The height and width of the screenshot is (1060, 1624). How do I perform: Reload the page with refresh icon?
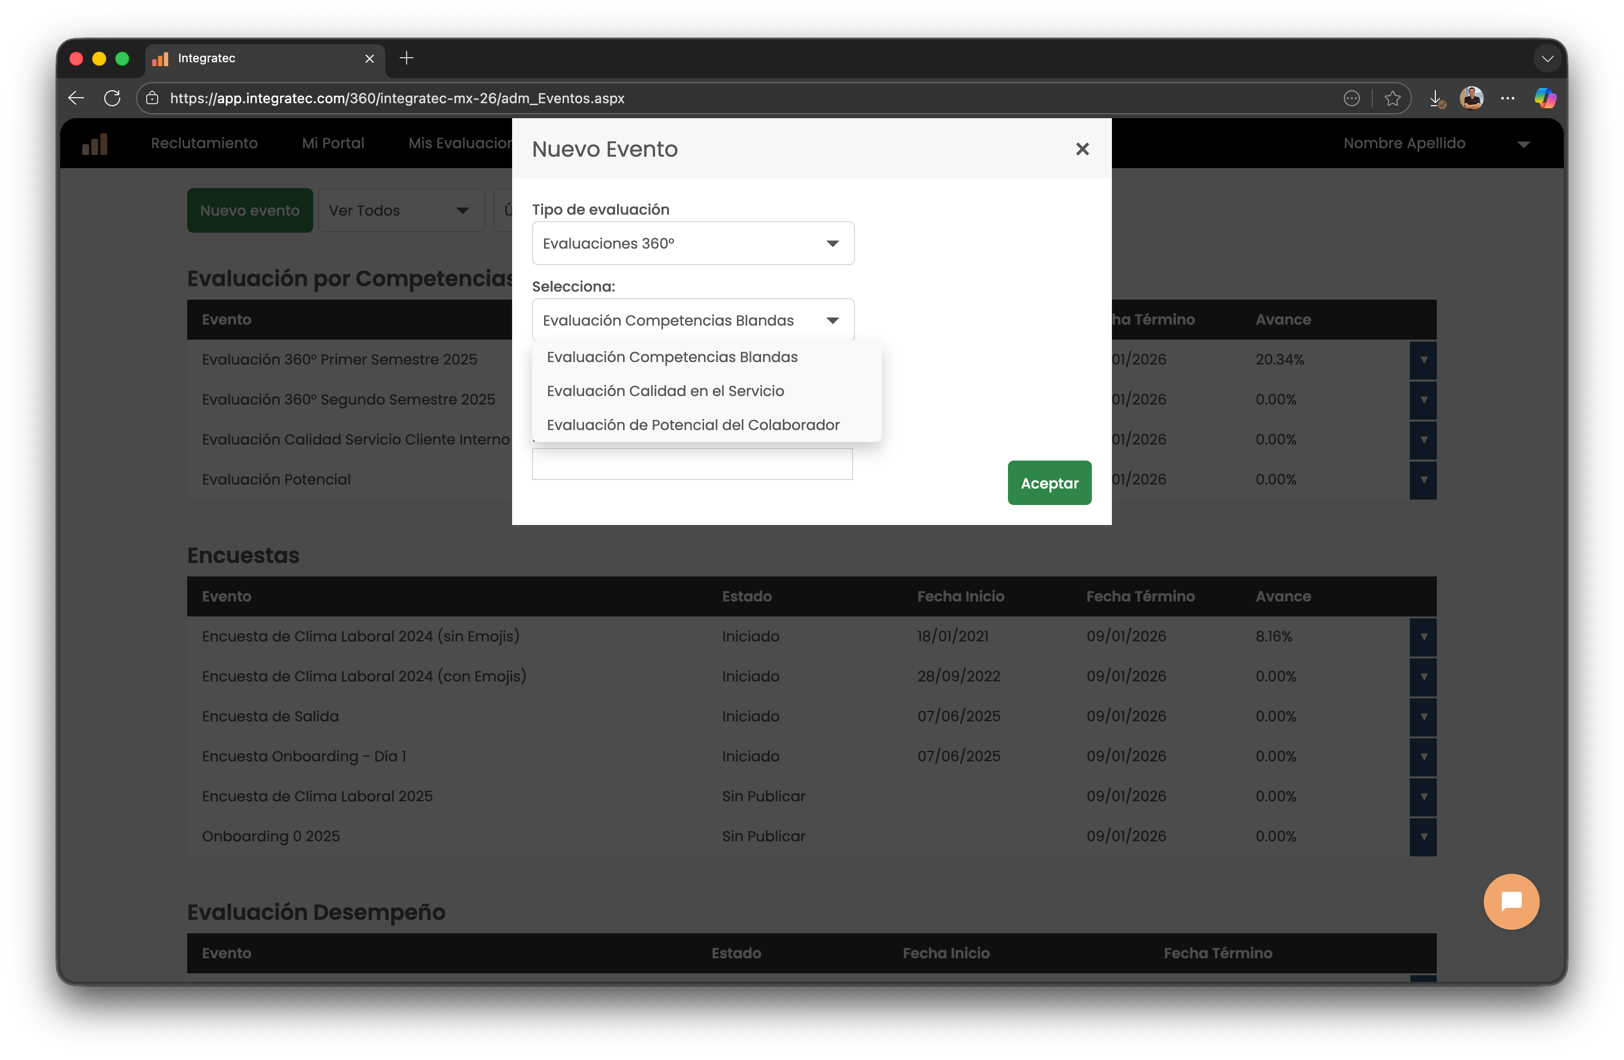coord(112,98)
